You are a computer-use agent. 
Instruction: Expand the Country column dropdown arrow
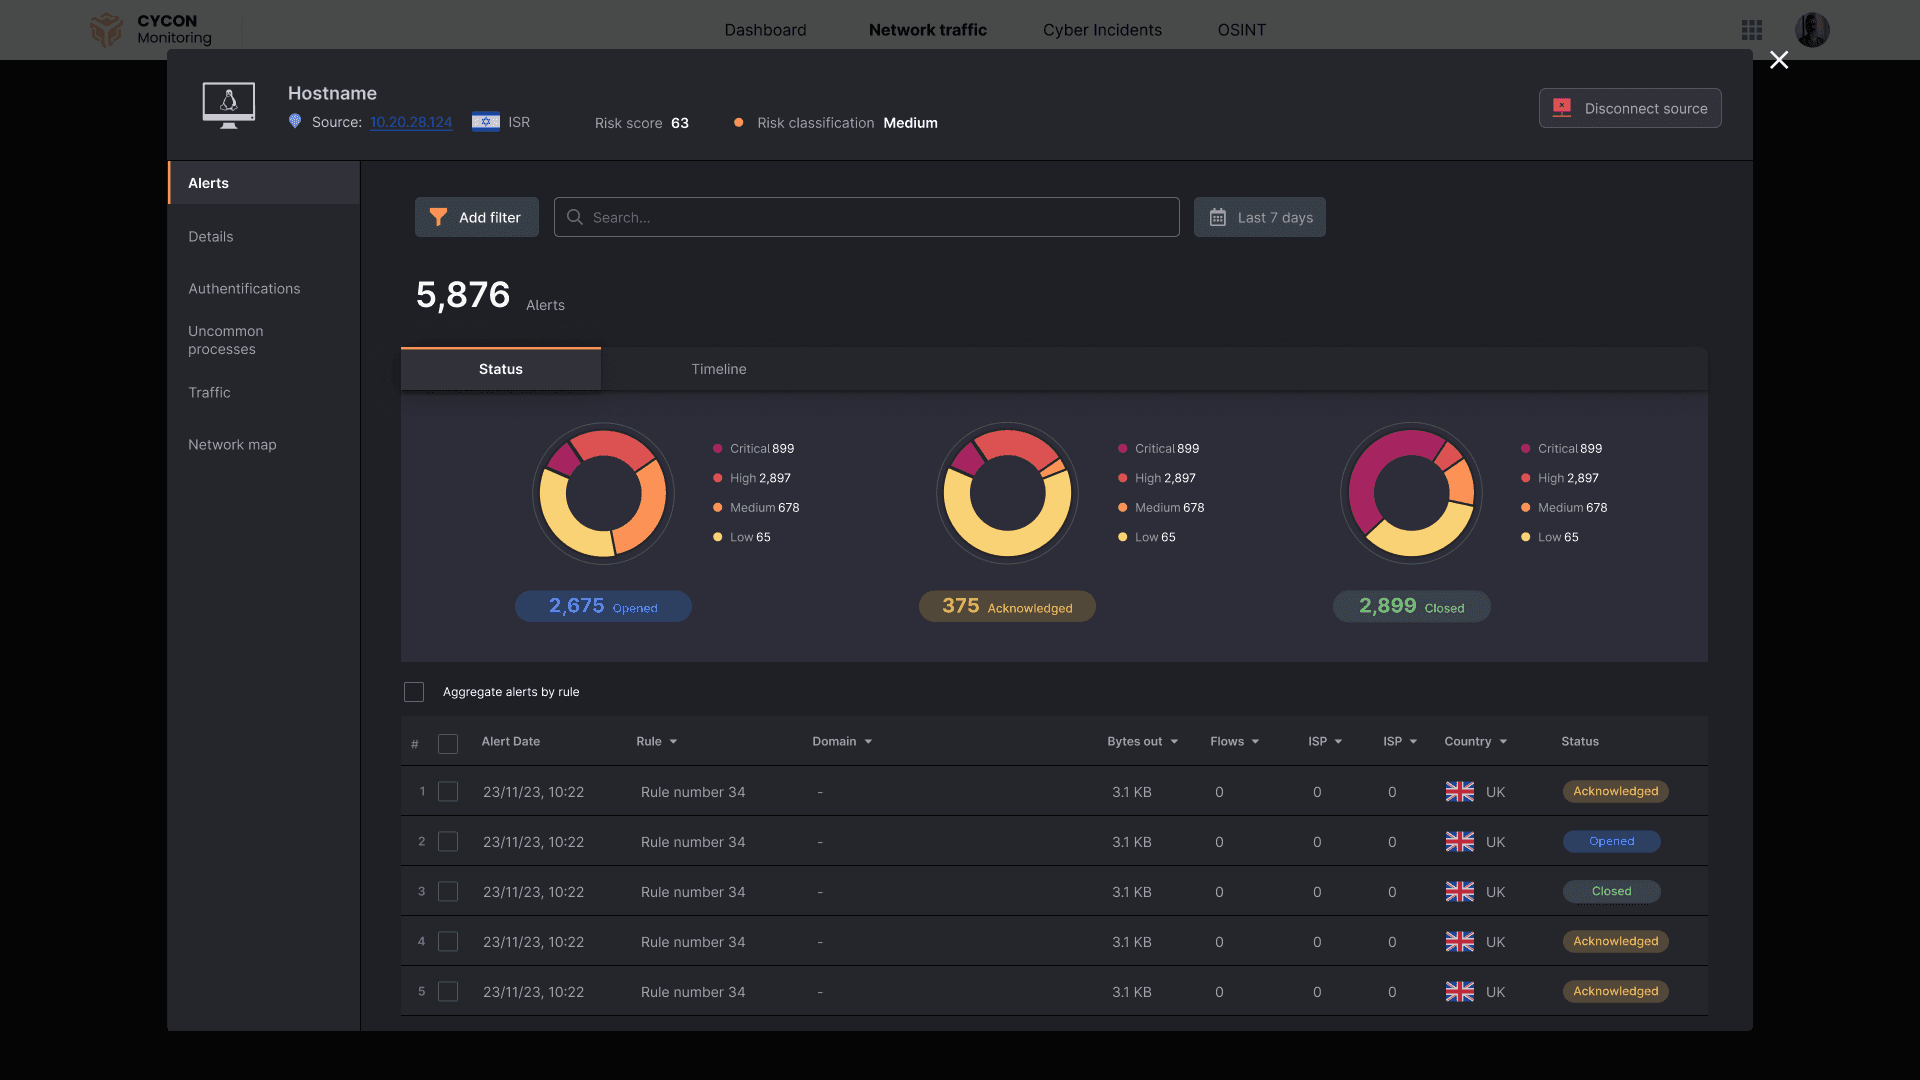[x=1503, y=742]
